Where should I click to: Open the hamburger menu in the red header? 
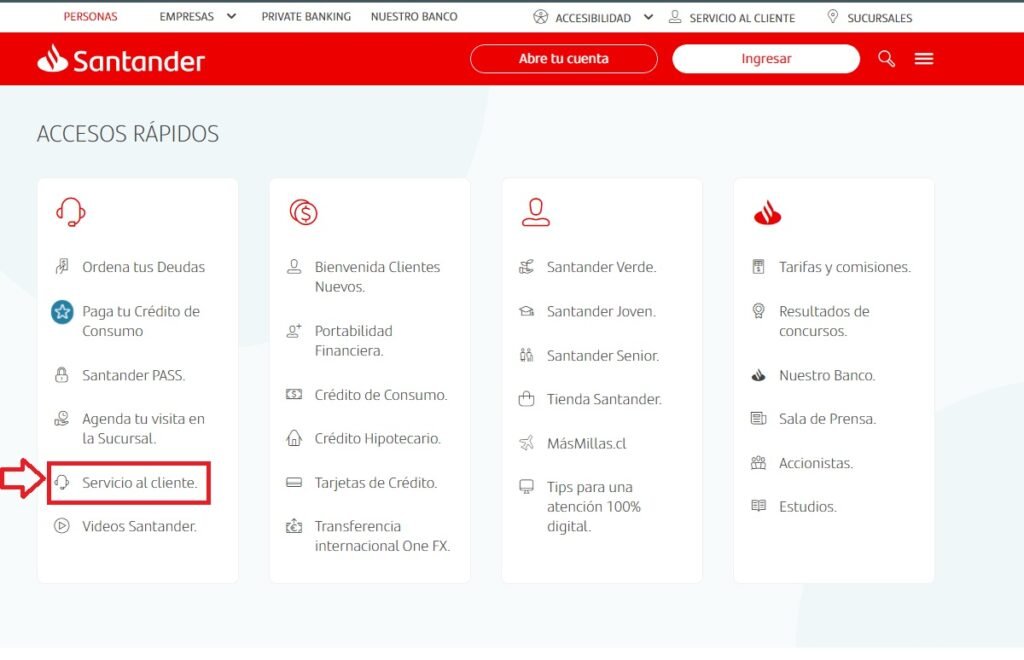pos(923,59)
